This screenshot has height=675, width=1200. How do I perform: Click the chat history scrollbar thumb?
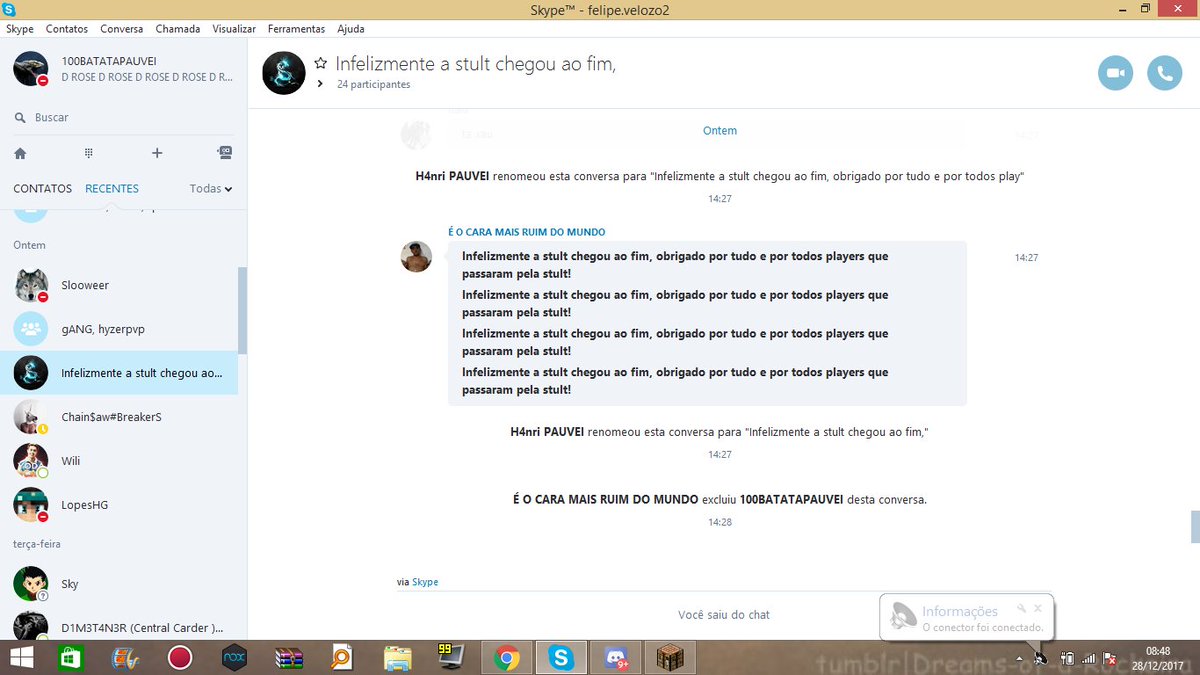click(1195, 526)
